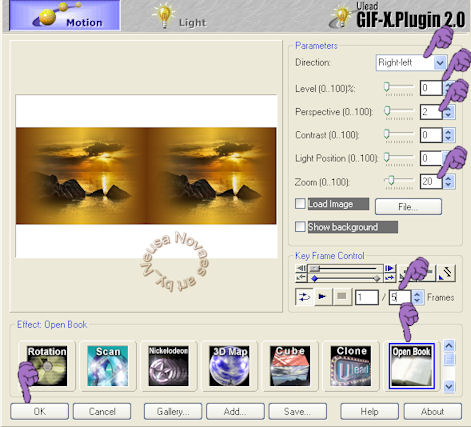Choose the Scan effect icon
This screenshot has width=471, height=427.
click(x=108, y=366)
